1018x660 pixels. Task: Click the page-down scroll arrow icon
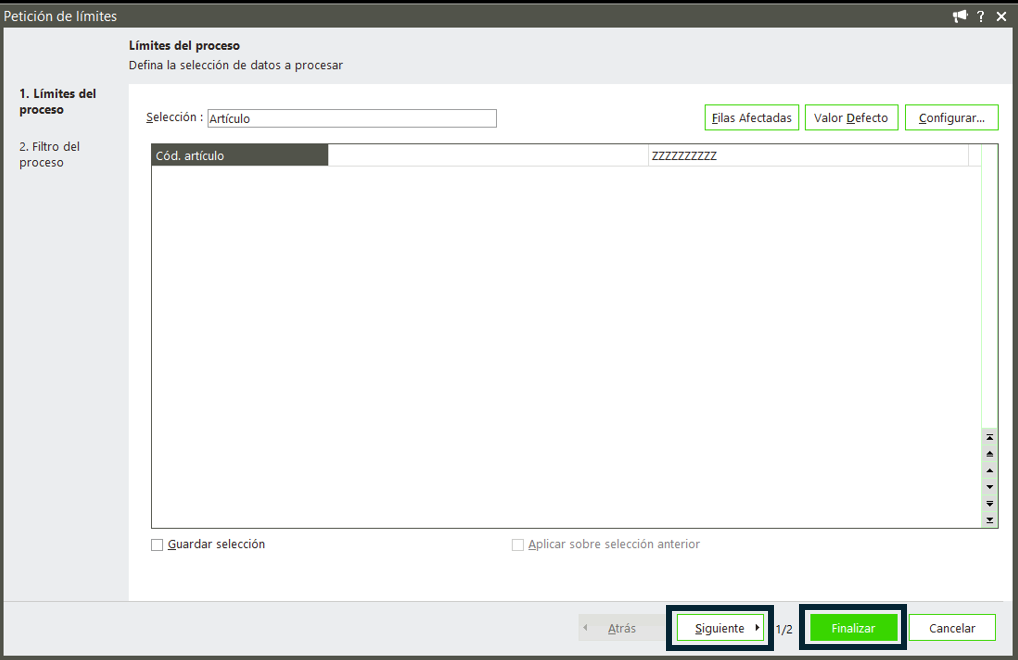[x=989, y=503]
